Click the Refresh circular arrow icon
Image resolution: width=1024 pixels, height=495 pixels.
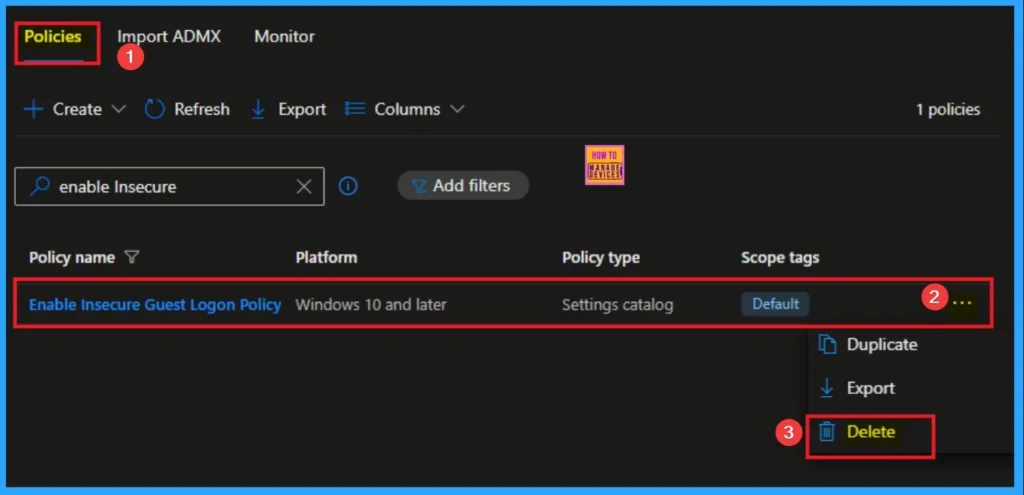(155, 109)
